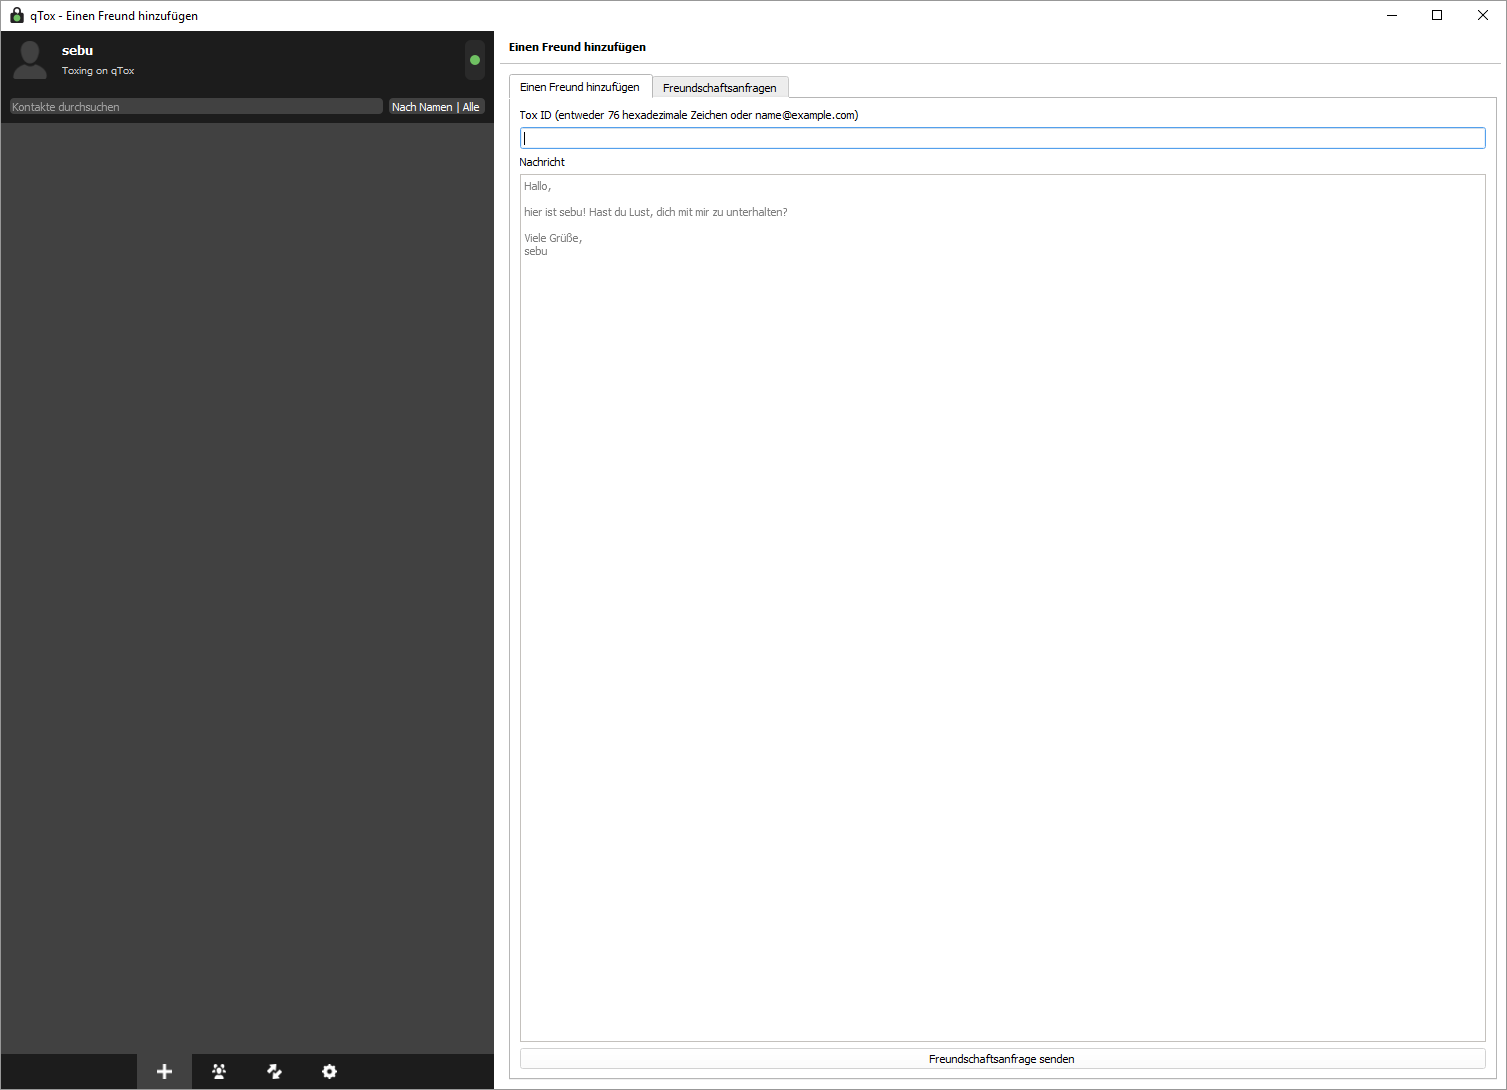
Task: Maximize the qTox window
Action: 1437,15
